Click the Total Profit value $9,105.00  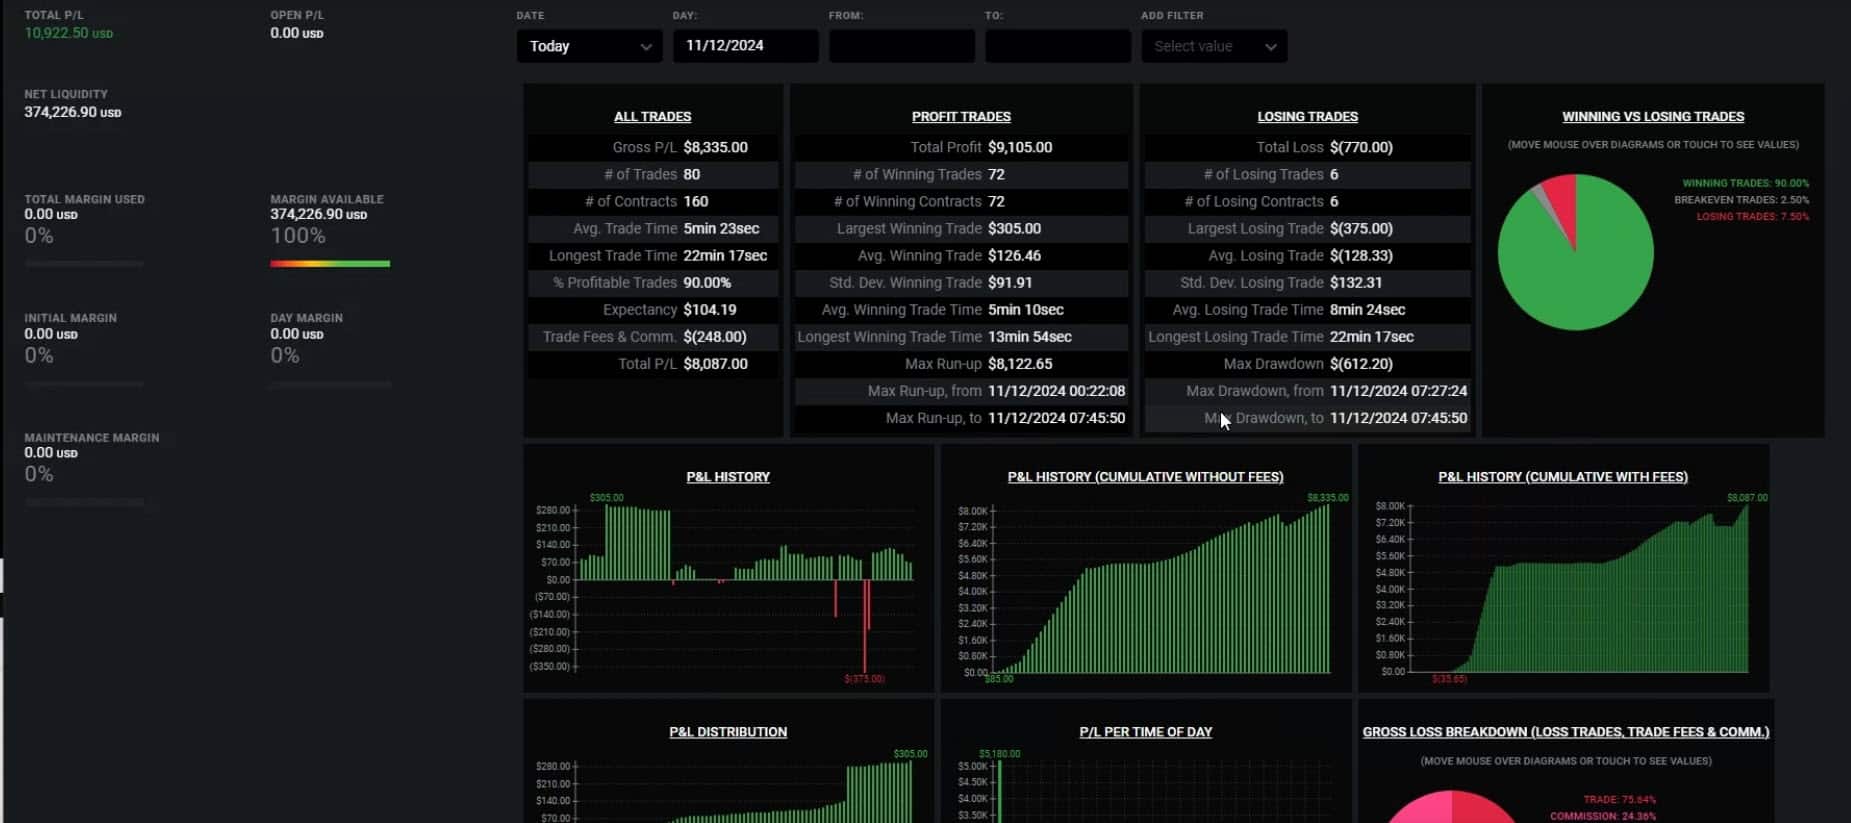pyautogui.click(x=1020, y=147)
